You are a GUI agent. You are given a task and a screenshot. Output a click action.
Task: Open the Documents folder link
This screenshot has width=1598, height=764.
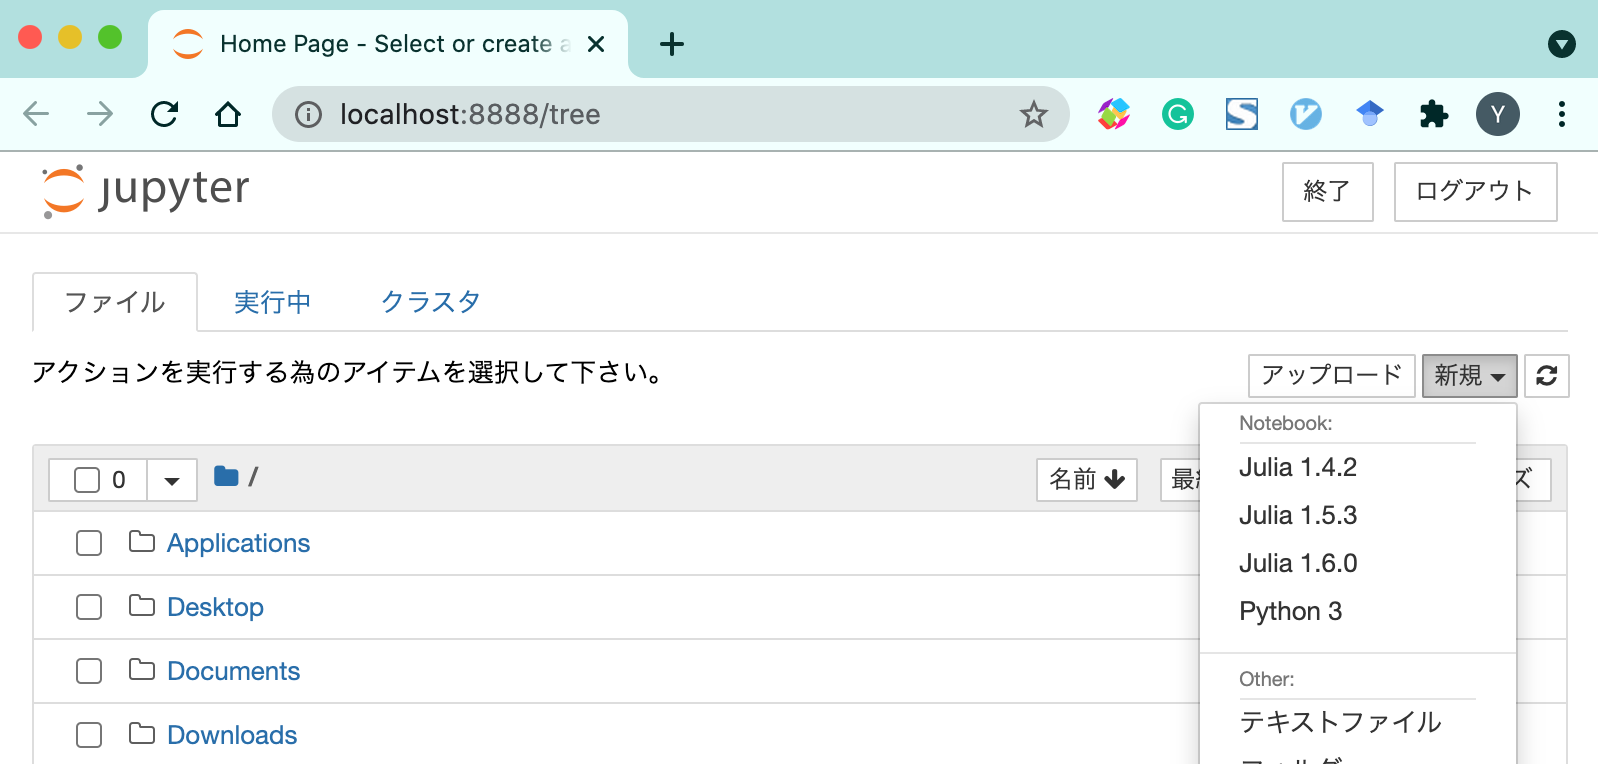(x=233, y=671)
